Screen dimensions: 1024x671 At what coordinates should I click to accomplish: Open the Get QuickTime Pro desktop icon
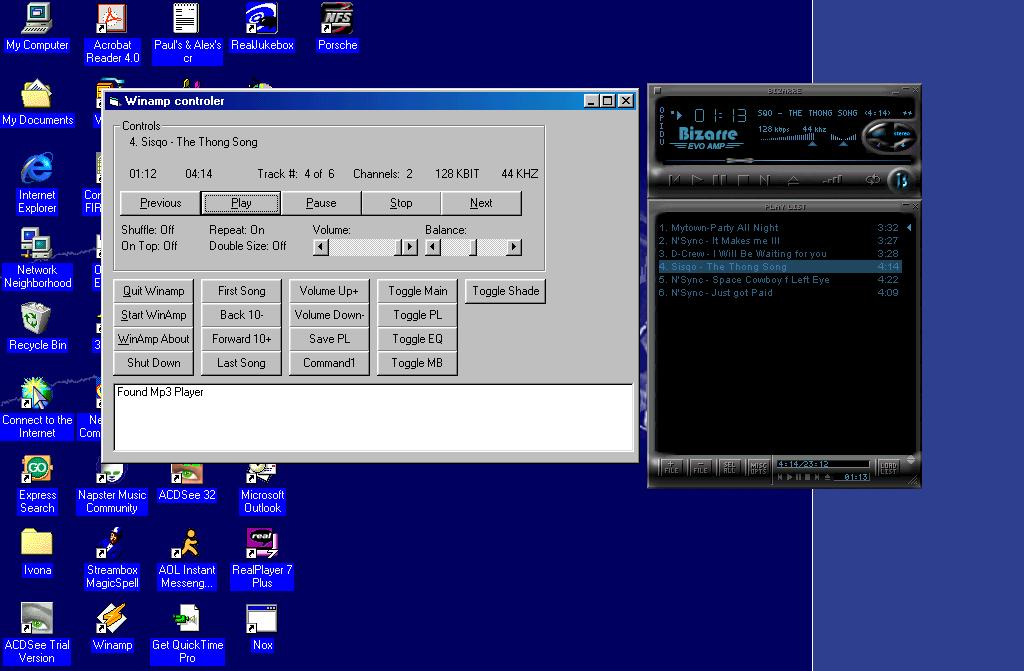[x=187, y=634]
